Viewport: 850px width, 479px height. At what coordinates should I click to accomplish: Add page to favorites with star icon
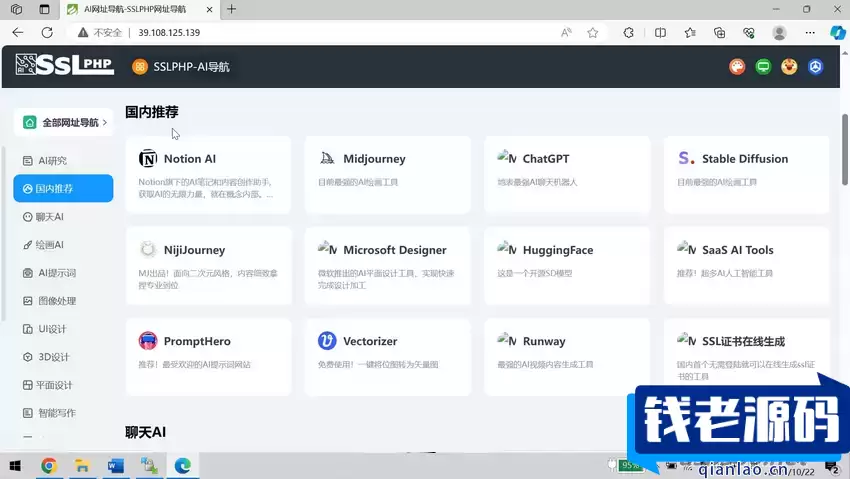pos(593,33)
